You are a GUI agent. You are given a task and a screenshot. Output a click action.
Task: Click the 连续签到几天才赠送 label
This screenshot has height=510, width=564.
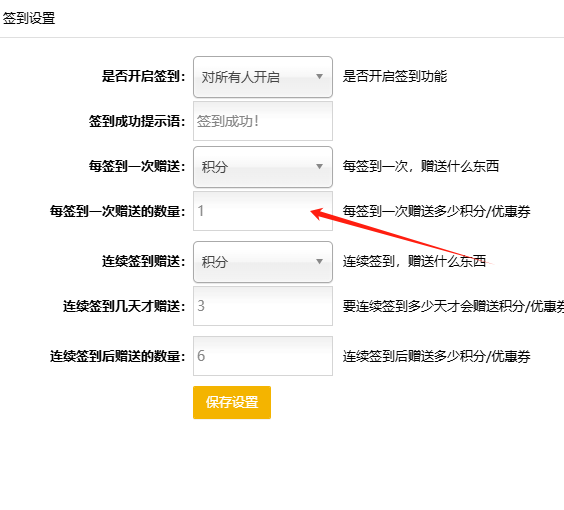pos(124,306)
